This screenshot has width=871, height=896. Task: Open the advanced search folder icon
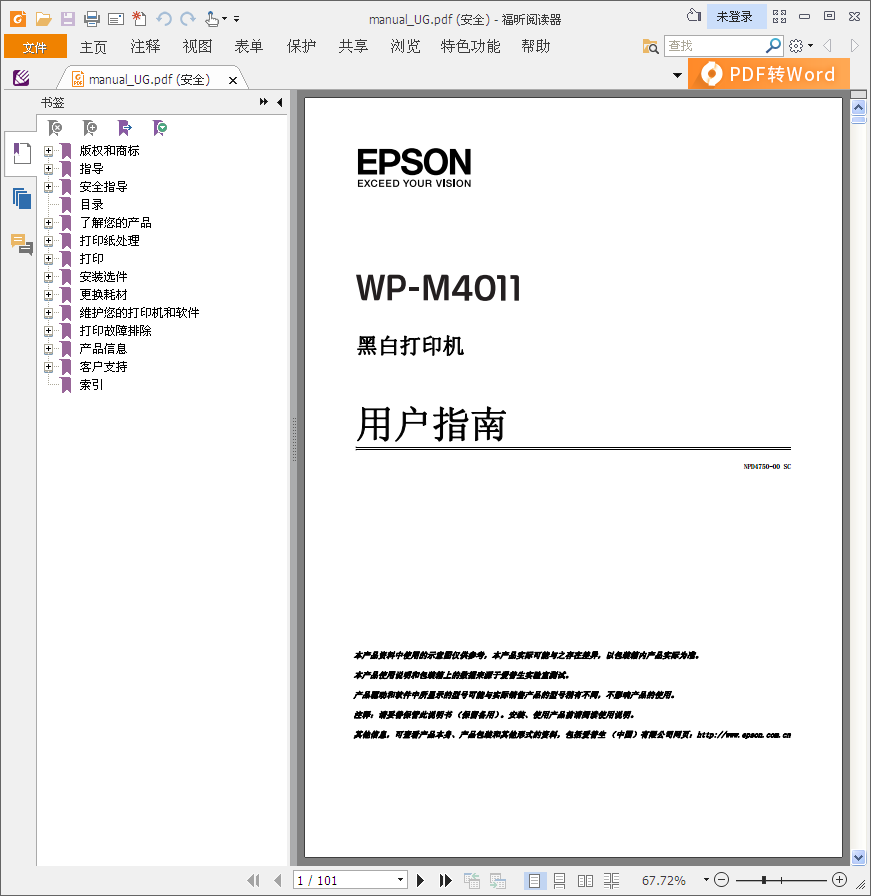point(650,46)
